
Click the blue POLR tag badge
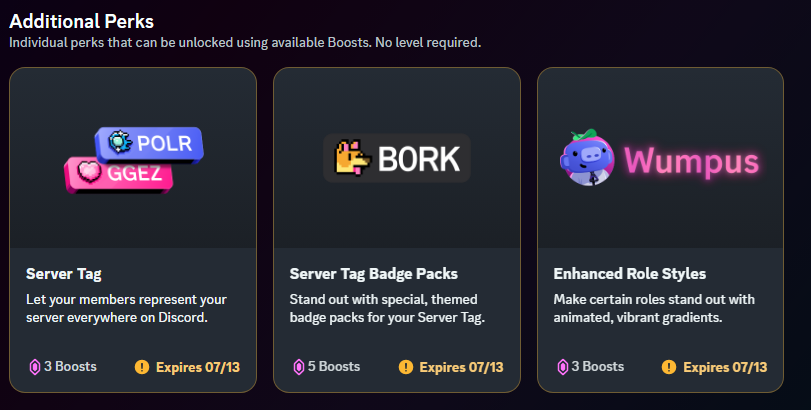click(x=149, y=144)
